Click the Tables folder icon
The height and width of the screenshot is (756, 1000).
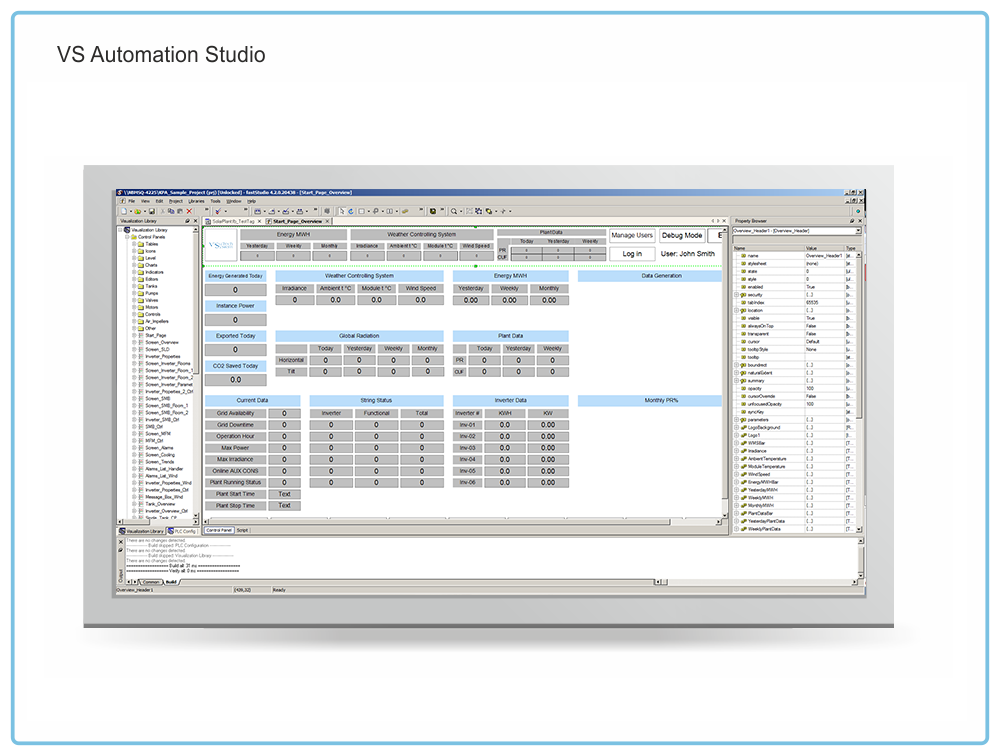point(141,244)
